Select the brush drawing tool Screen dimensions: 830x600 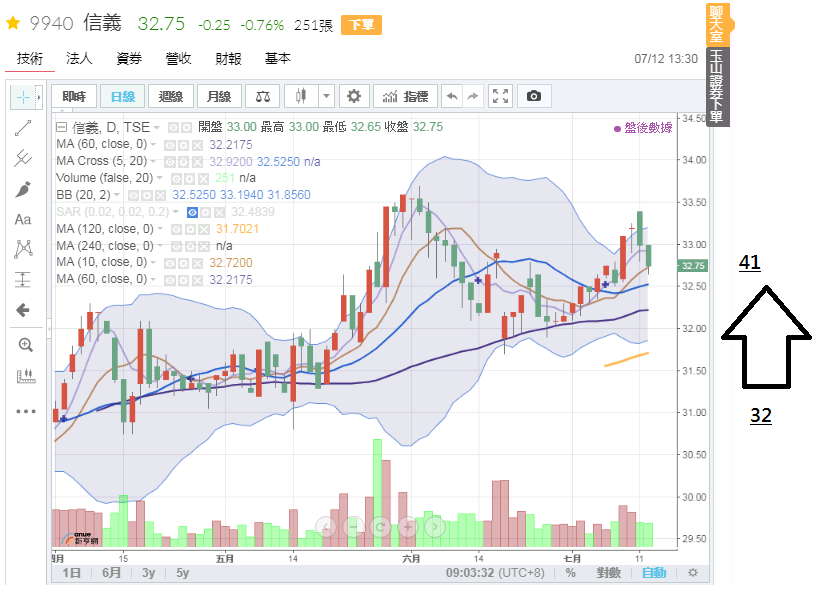pos(23,189)
